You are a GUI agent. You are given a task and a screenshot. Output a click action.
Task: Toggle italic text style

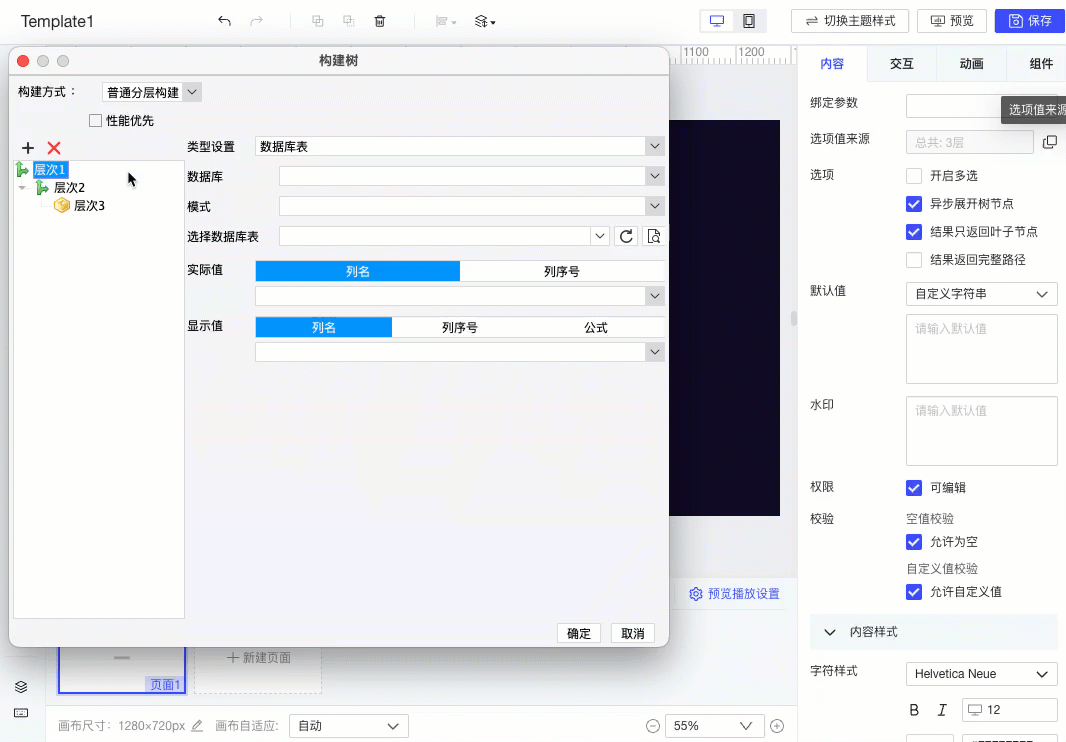[x=942, y=709]
